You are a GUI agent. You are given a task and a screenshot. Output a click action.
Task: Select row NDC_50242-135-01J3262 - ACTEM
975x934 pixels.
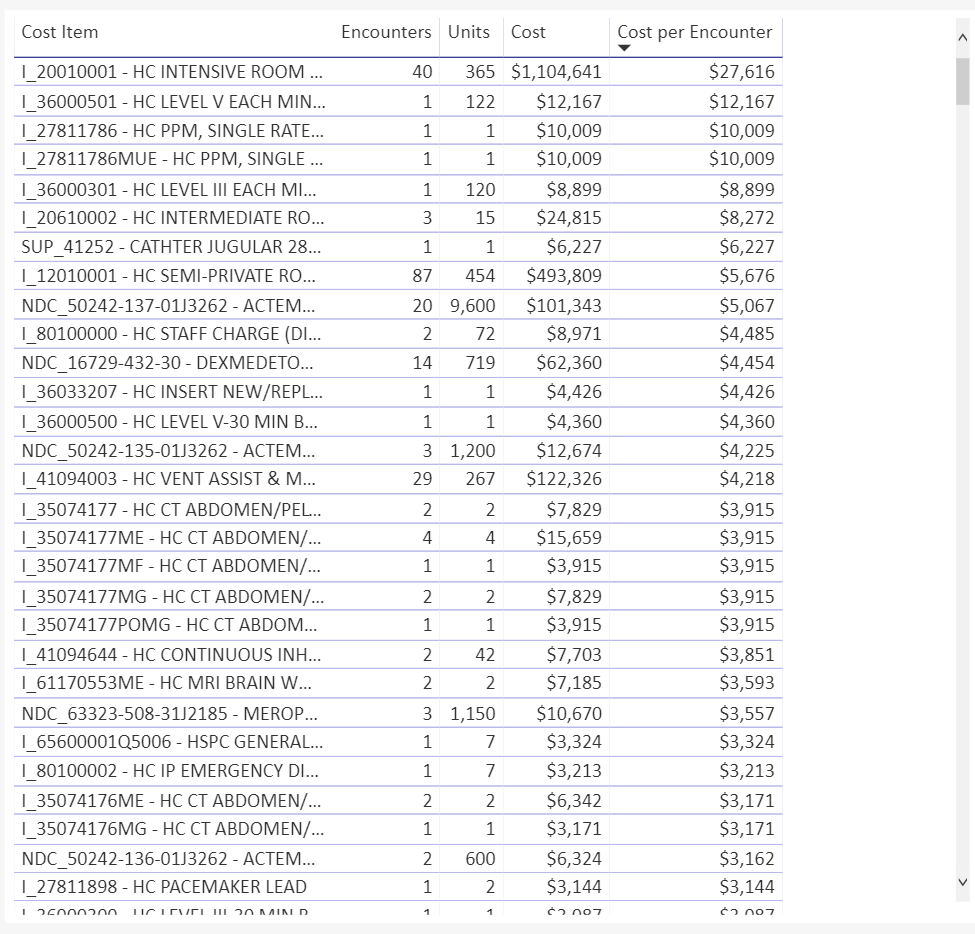pos(398,450)
